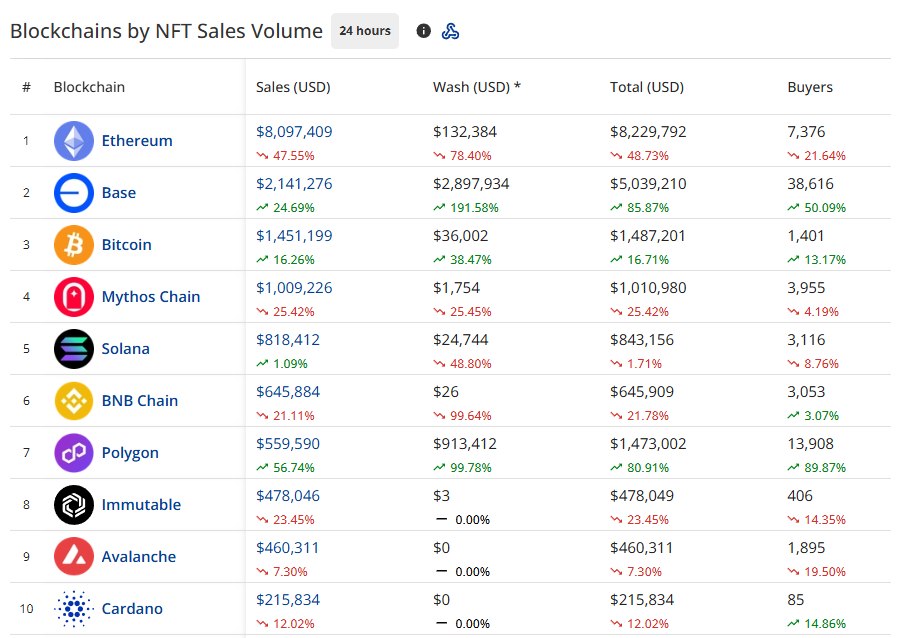Click the Base chain logo icon
The height and width of the screenshot is (638, 899).
tap(73, 193)
